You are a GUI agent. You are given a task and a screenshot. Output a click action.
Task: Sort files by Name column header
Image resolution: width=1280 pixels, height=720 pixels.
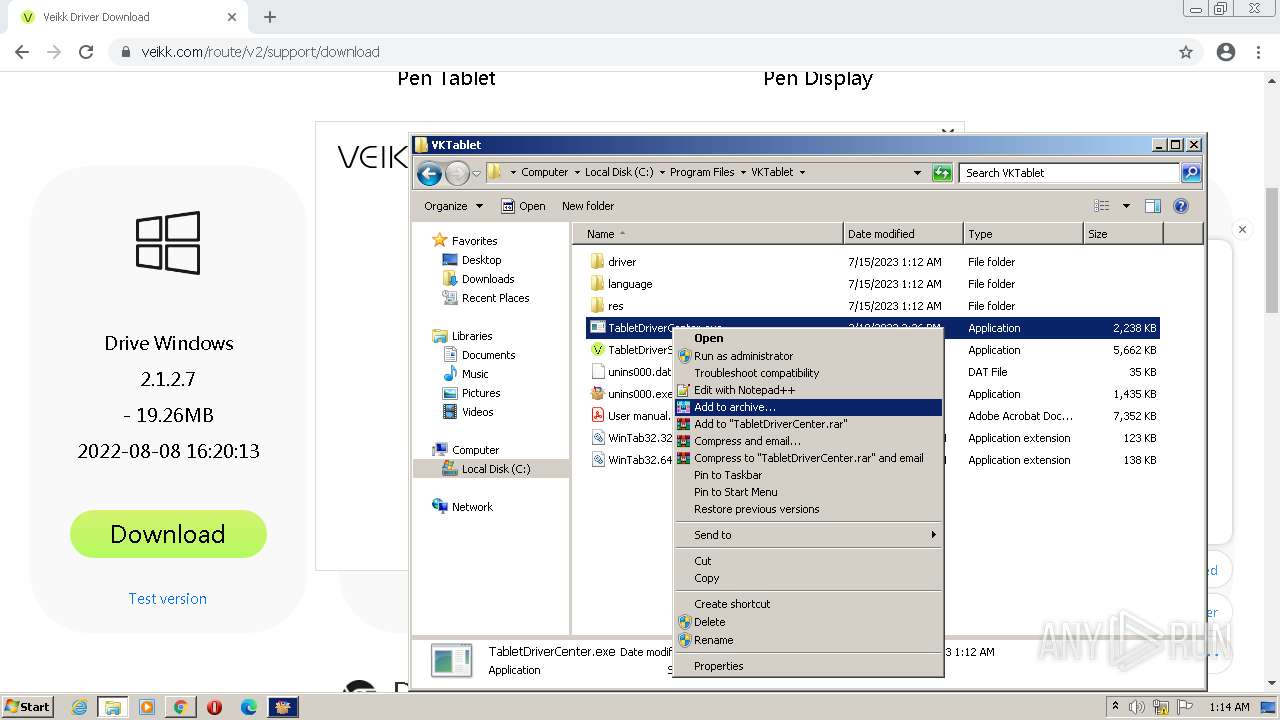(708, 234)
